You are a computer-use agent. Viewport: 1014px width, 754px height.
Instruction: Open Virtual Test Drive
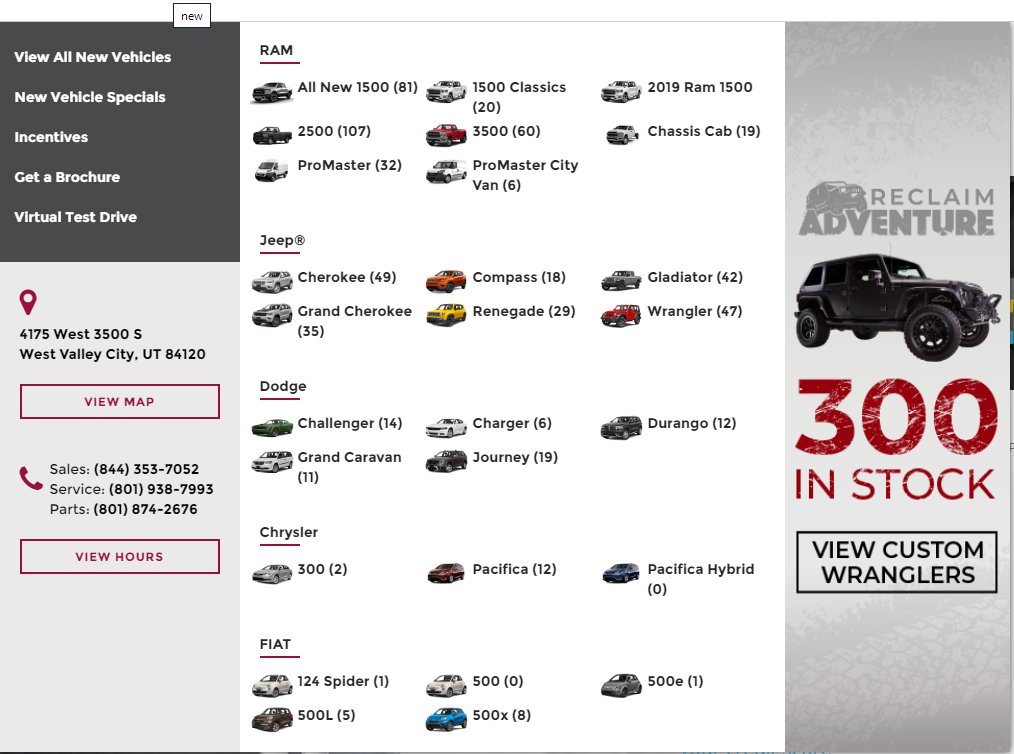click(76, 217)
